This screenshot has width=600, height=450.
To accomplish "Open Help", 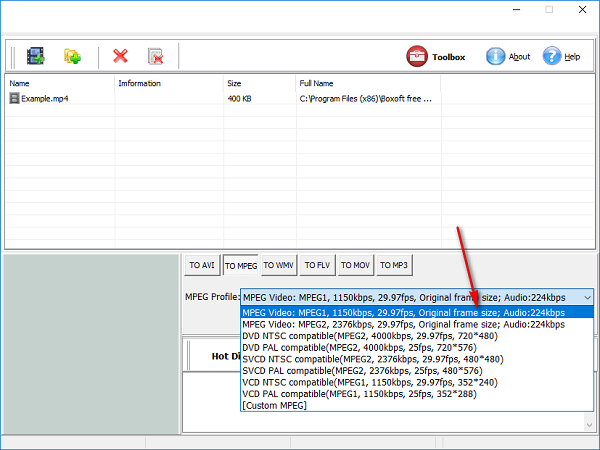I will 561,57.
